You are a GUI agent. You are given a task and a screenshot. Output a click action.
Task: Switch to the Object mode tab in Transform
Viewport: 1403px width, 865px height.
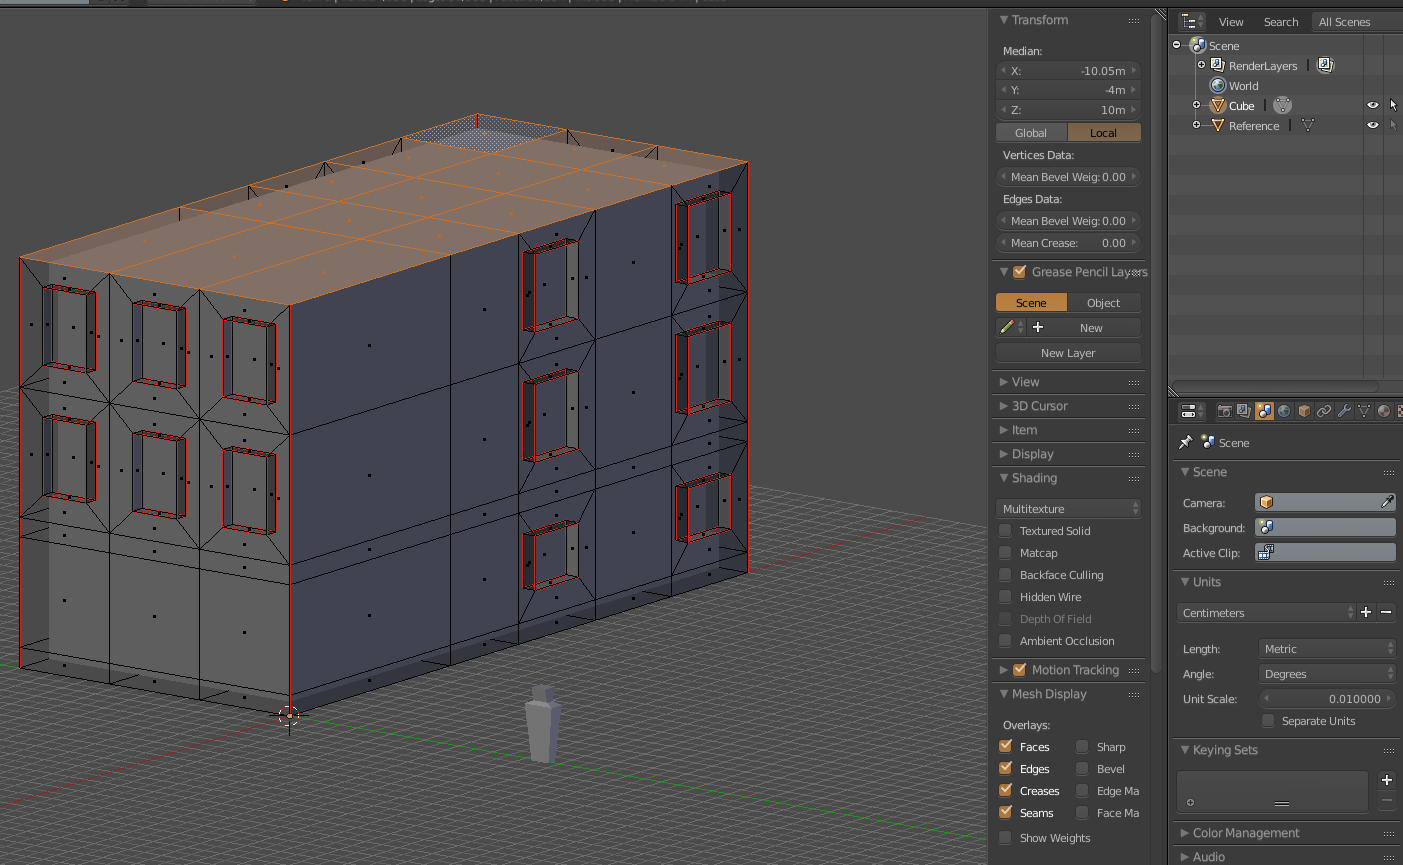[x=1104, y=302]
